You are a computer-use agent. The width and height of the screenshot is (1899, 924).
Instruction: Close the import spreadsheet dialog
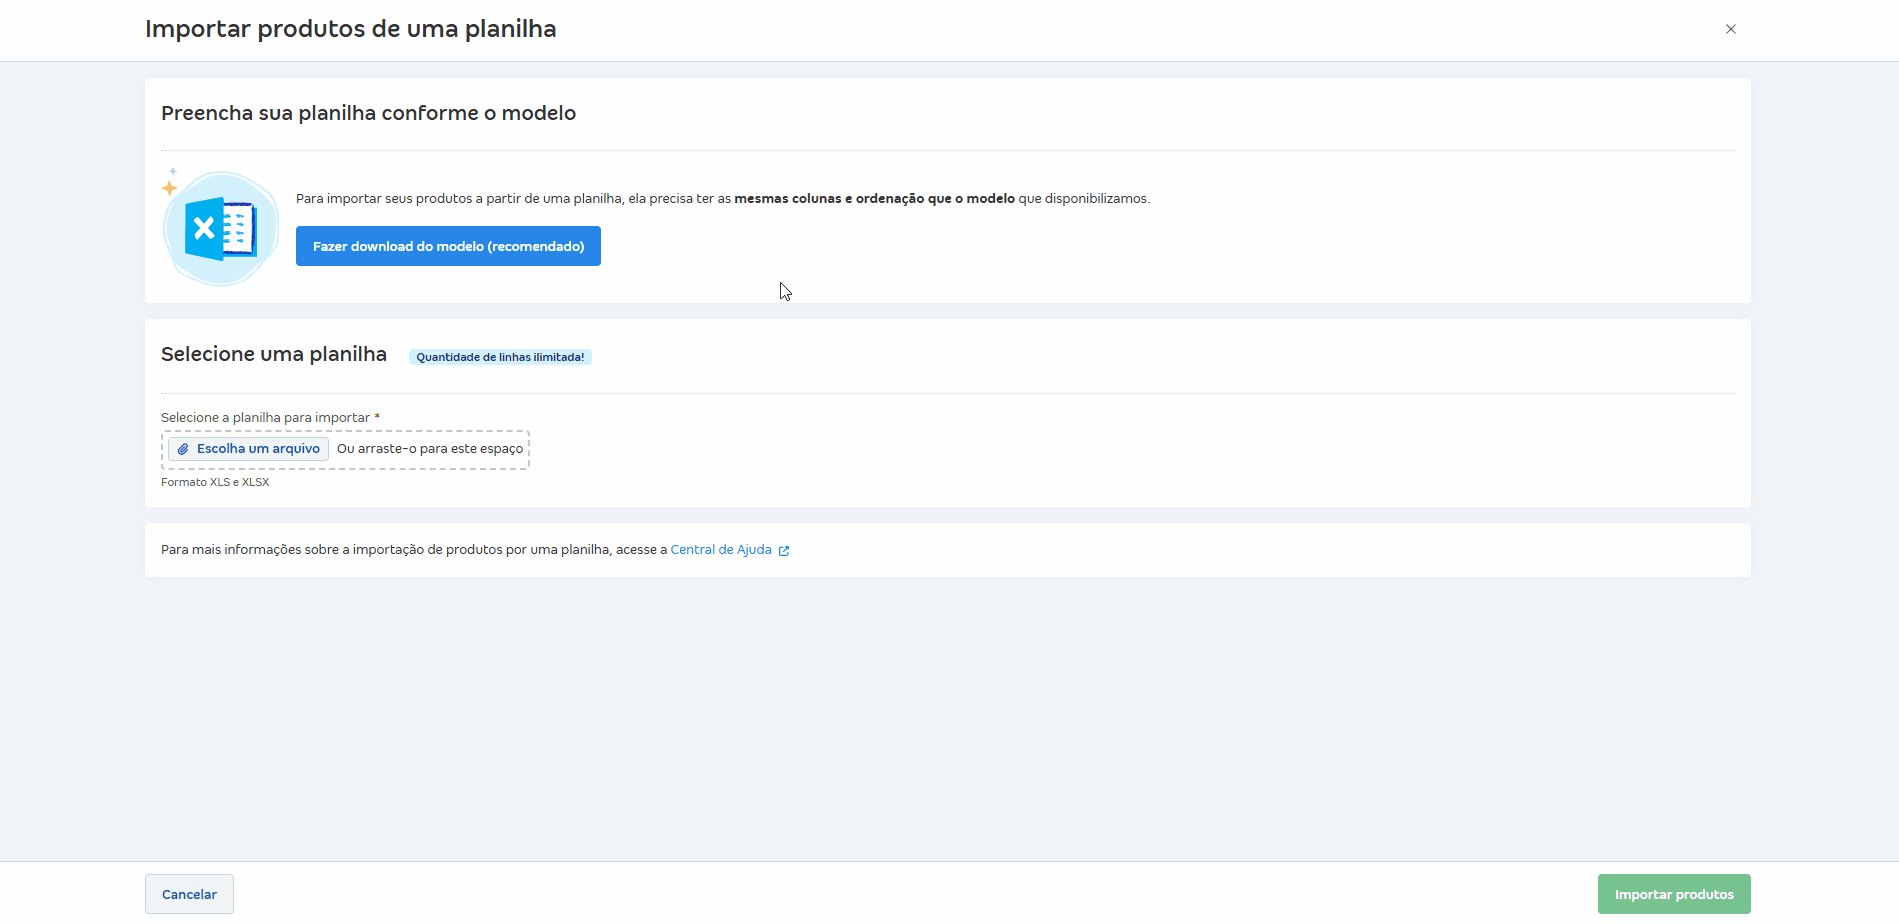click(x=1730, y=29)
